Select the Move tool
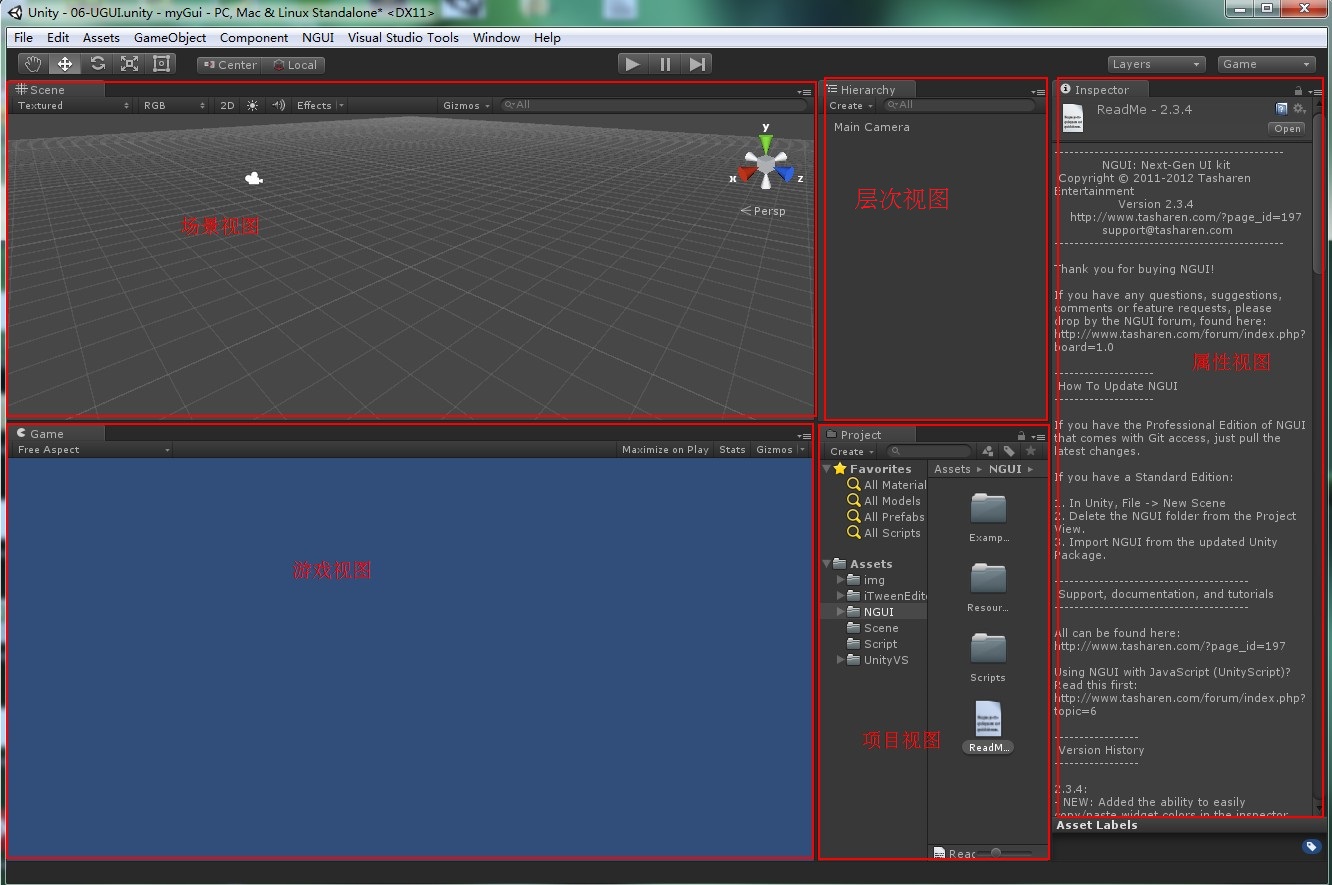 tap(65, 64)
